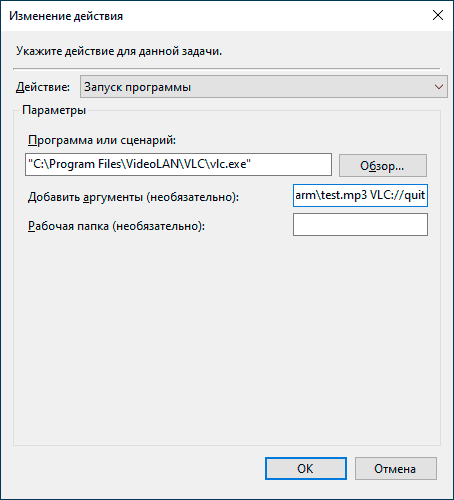The image size is (454, 500).
Task: Click the separator line below the heading
Action: pyautogui.click(x=227, y=69)
